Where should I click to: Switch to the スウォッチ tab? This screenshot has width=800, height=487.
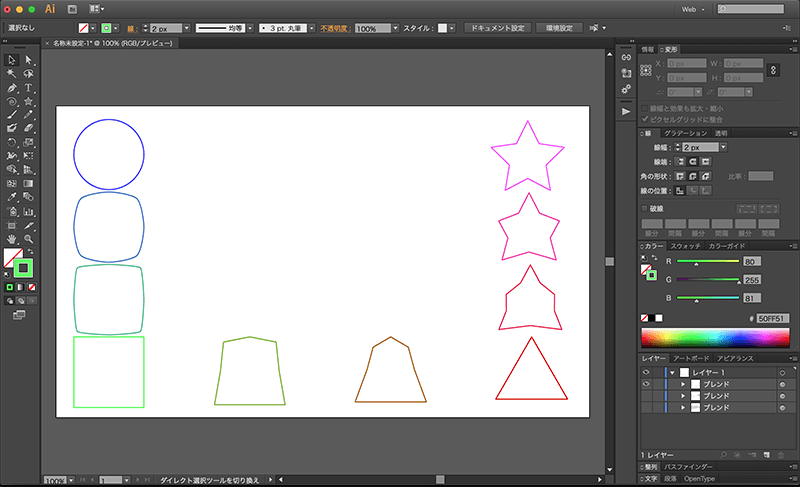tap(685, 246)
